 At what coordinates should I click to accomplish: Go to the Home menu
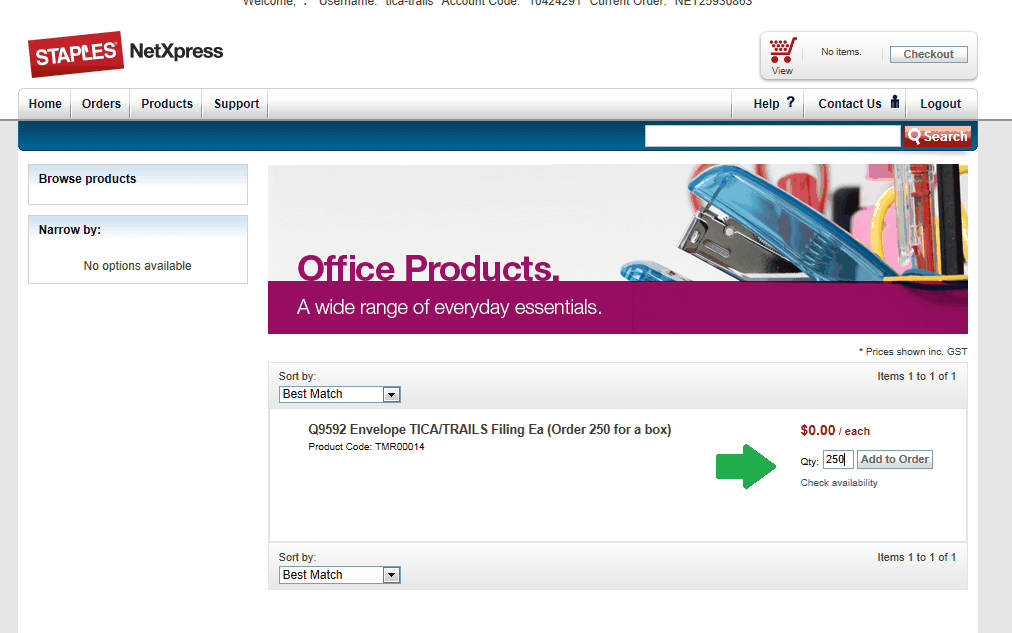click(x=45, y=104)
